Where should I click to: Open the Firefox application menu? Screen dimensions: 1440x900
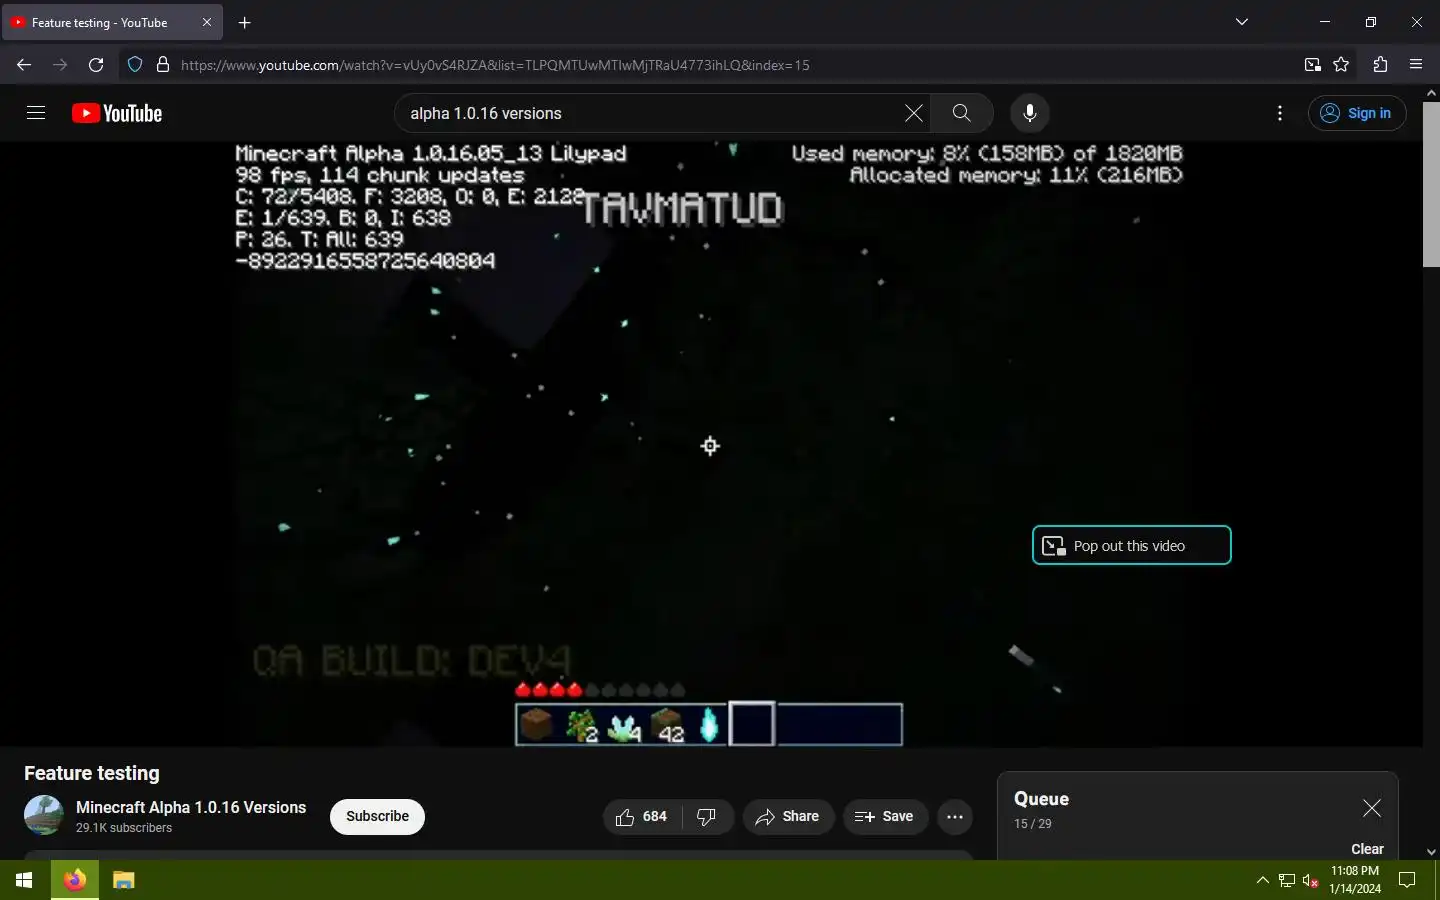pos(1416,65)
